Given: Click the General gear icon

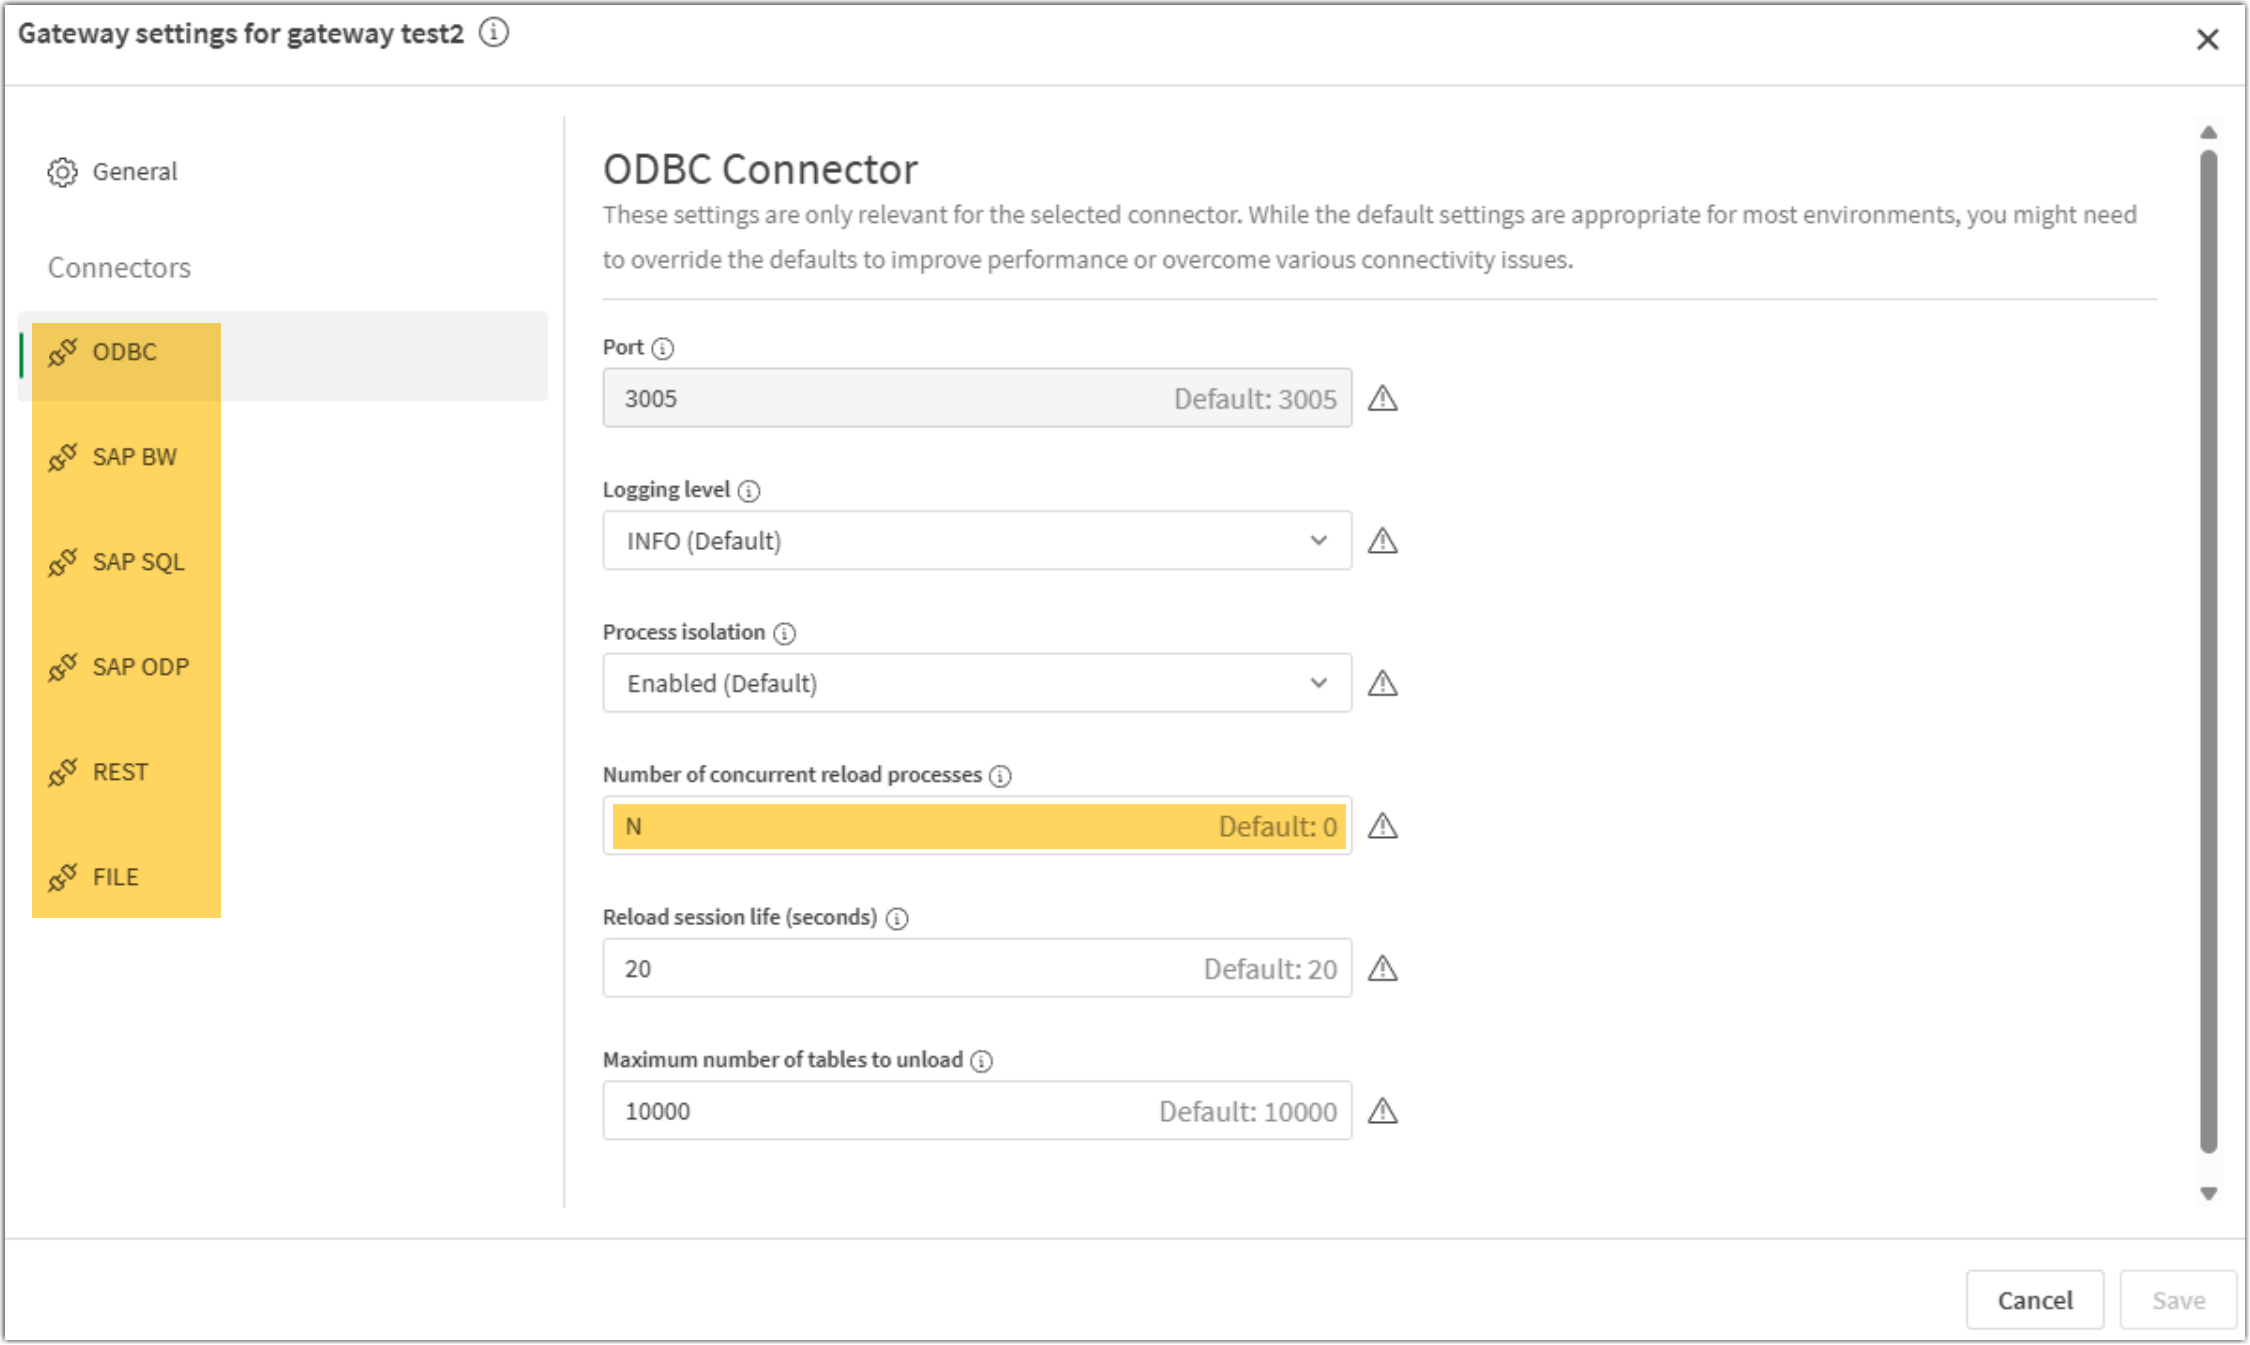Looking at the screenshot, I should click(62, 172).
